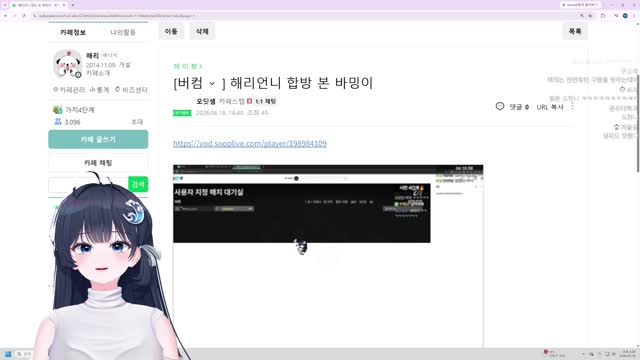Open the browser three-dot menu
The height and width of the screenshot is (360, 640).
click(x=635, y=16)
